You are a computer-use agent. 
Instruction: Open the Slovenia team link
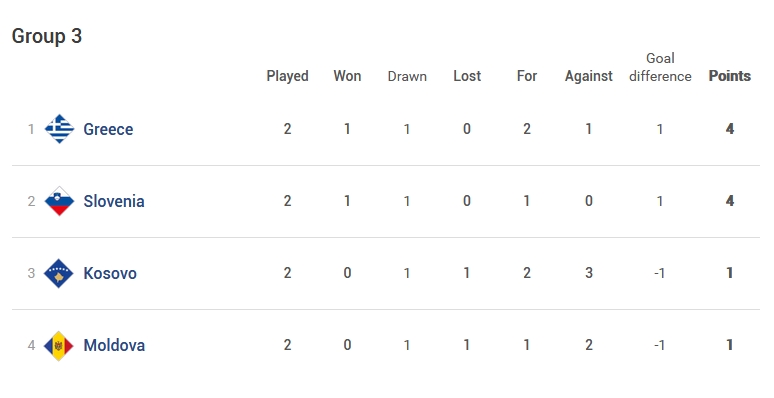pyautogui.click(x=114, y=201)
